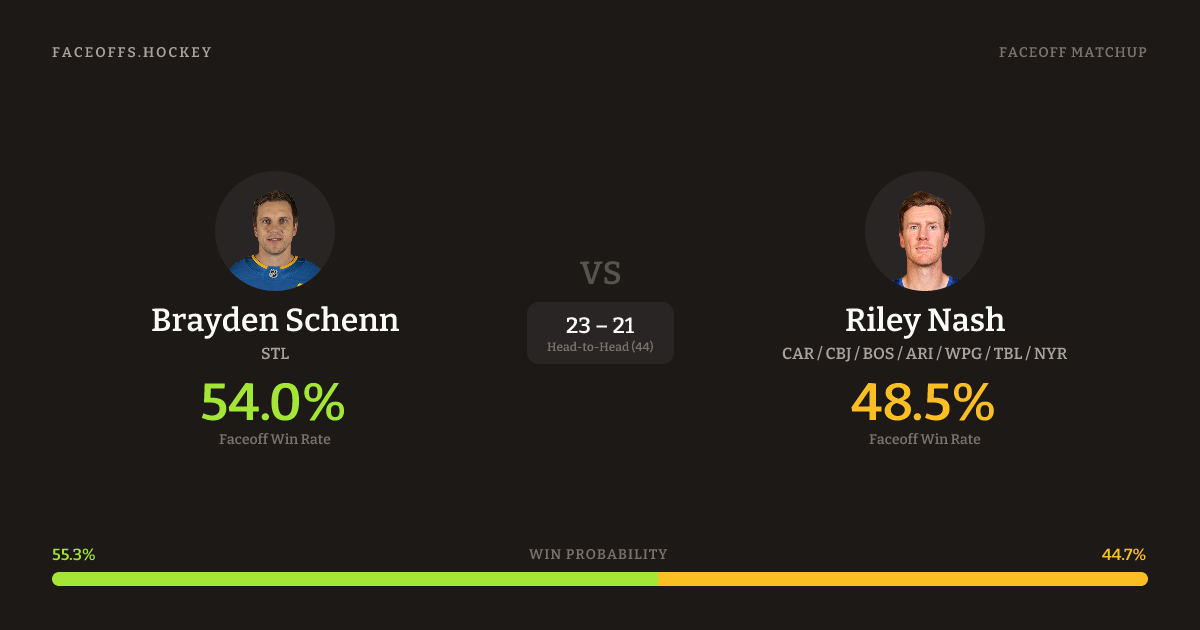The width and height of the screenshot is (1200, 630).
Task: Click Faceoff Win Rate label under 48.5%
Action: [x=925, y=439]
